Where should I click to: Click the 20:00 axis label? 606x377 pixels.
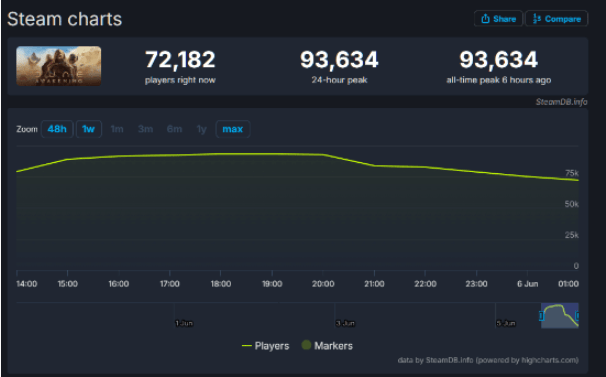[323, 284]
